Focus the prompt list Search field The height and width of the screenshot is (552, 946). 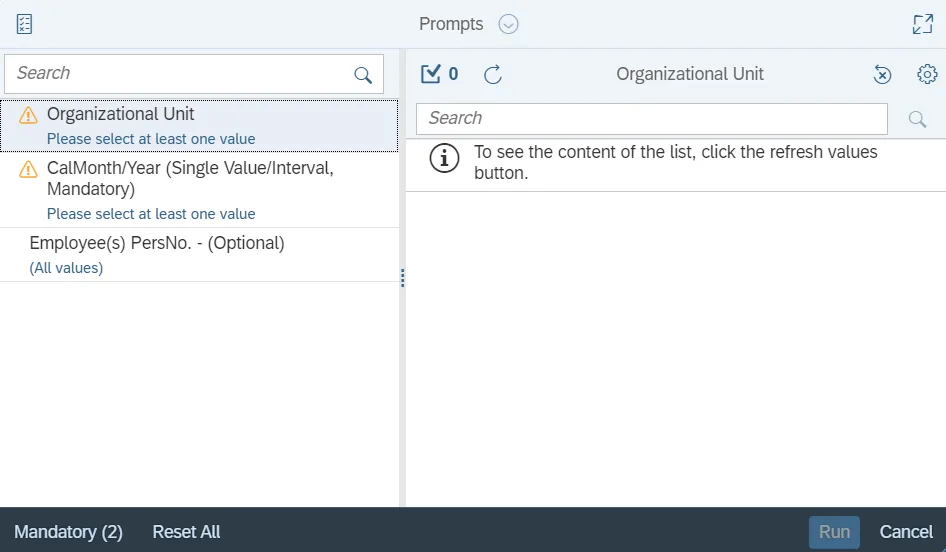[x=180, y=74]
